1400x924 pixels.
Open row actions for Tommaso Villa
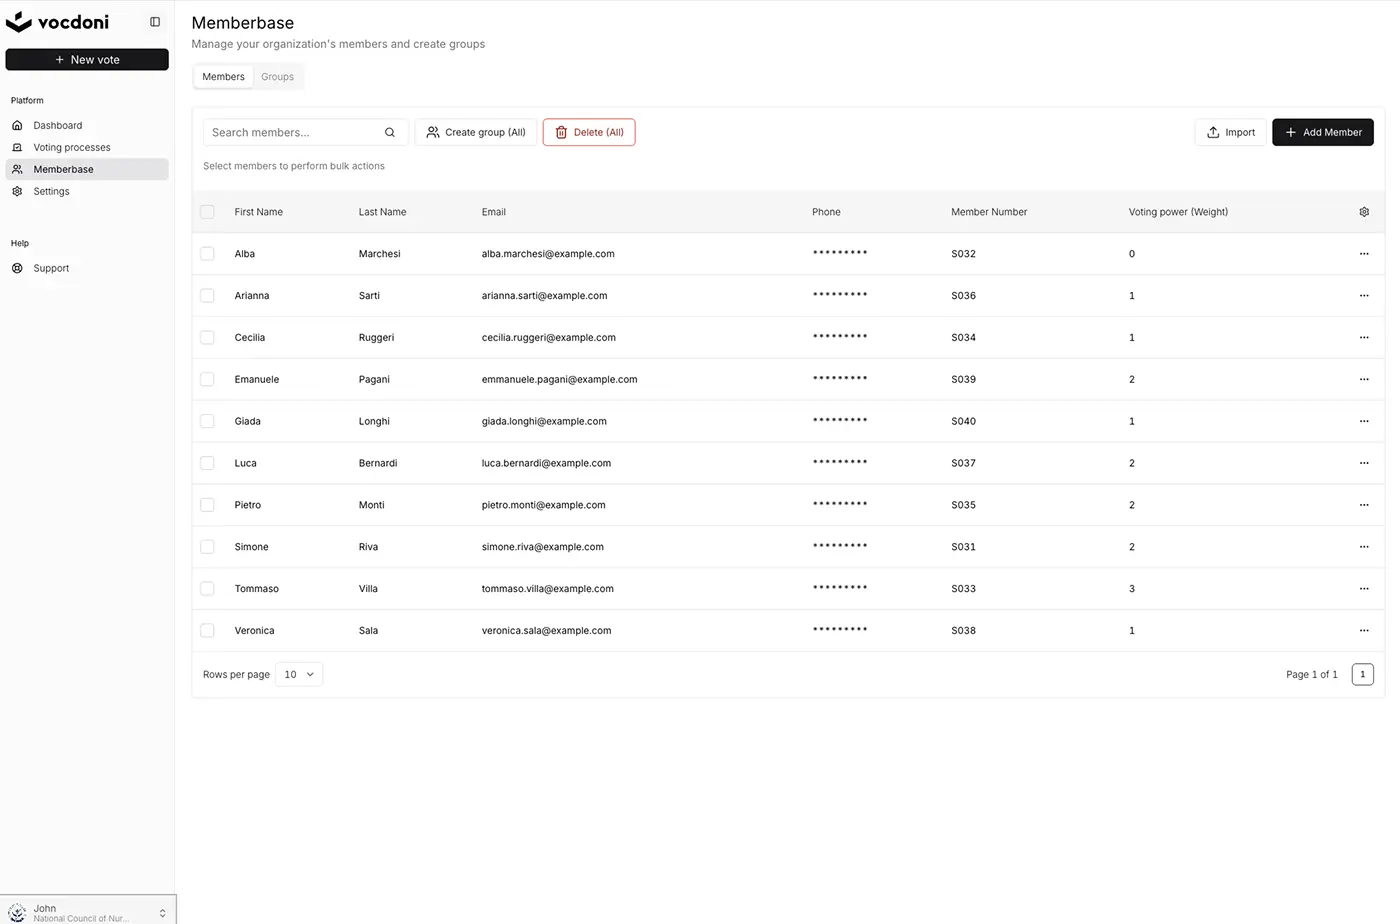click(x=1364, y=589)
